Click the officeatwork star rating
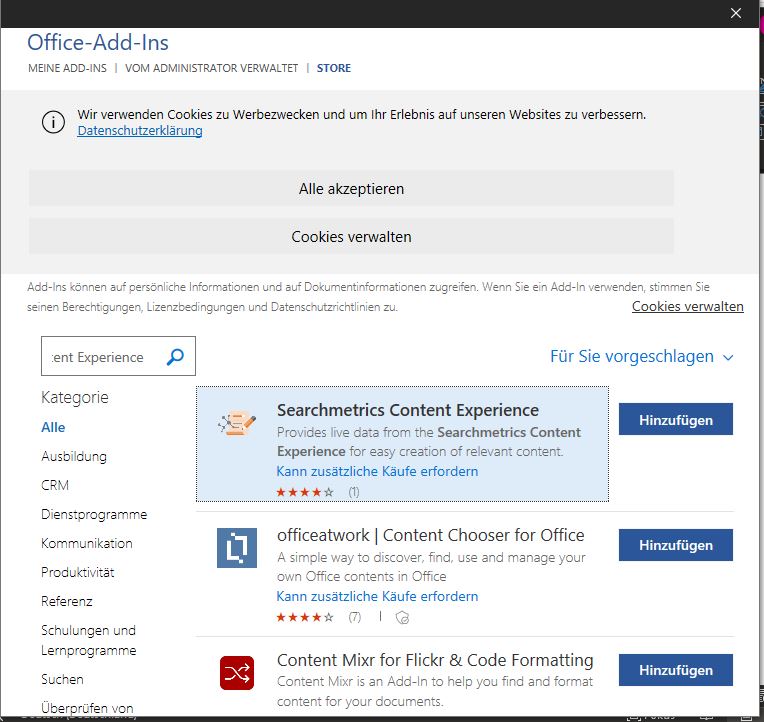The image size is (764, 722). (305, 617)
